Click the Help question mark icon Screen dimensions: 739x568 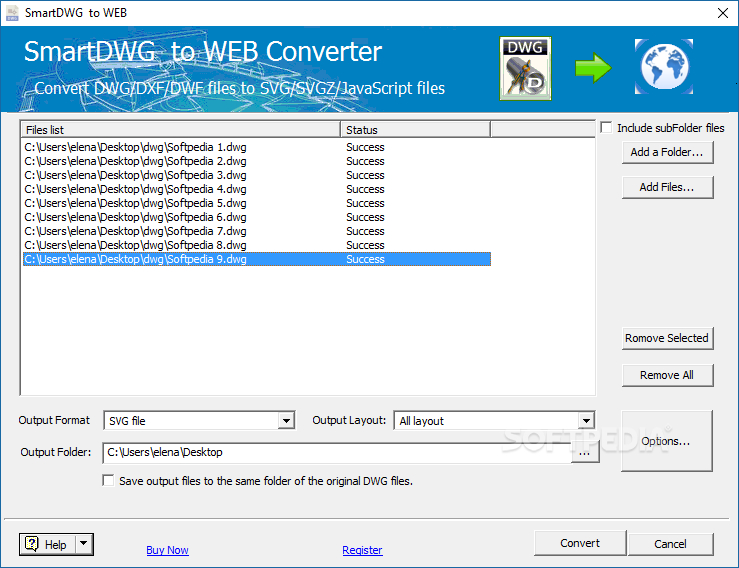click(x=32, y=544)
